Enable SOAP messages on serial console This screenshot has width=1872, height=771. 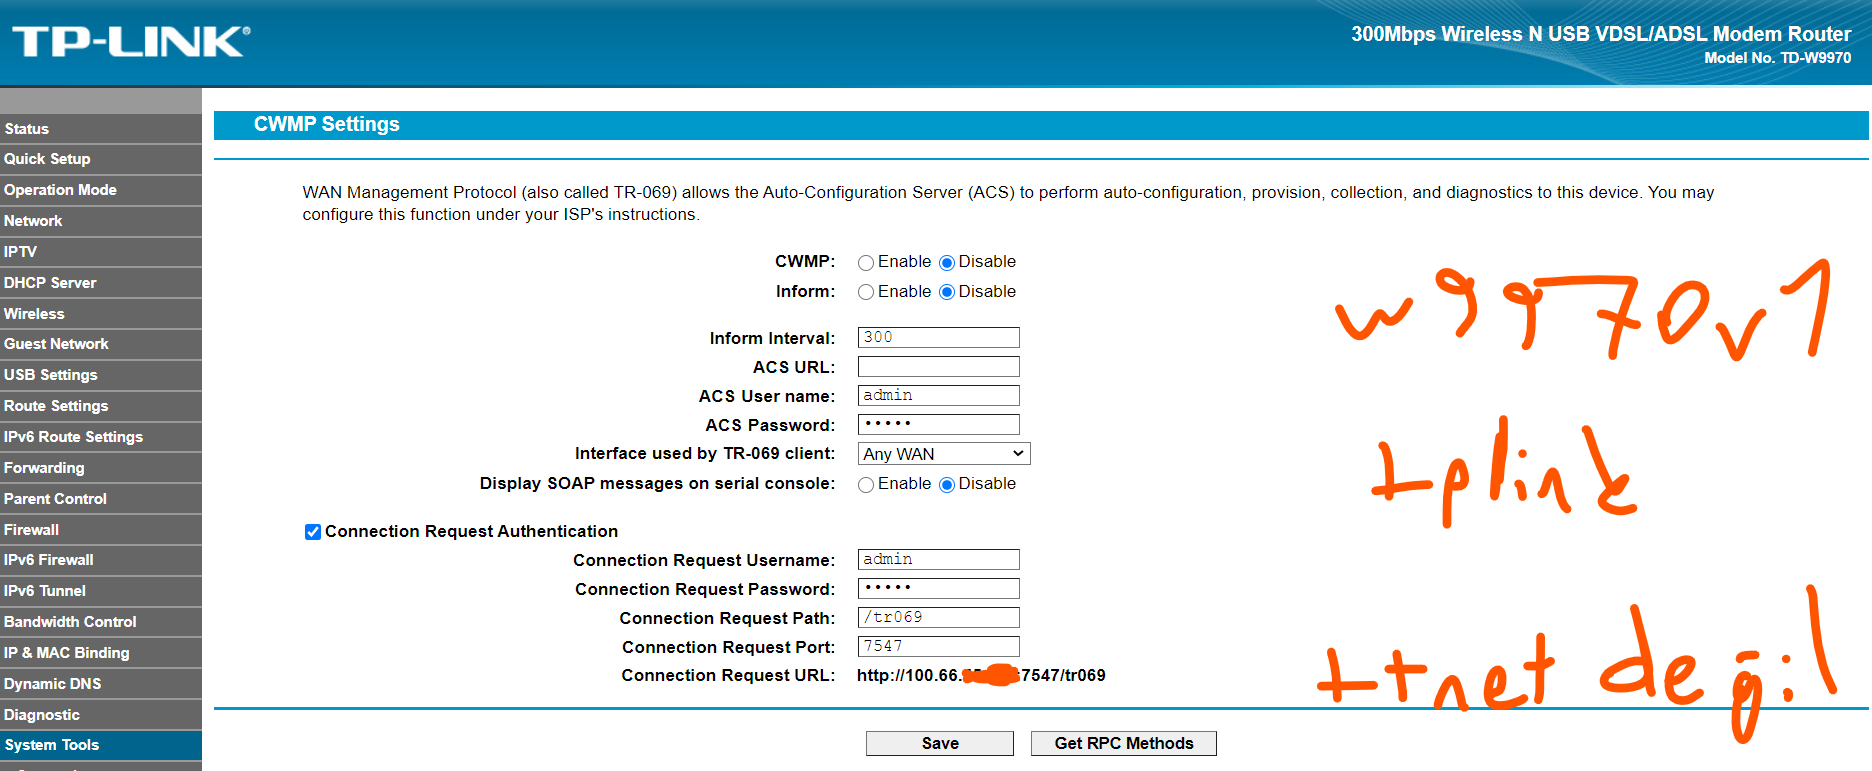click(x=866, y=485)
